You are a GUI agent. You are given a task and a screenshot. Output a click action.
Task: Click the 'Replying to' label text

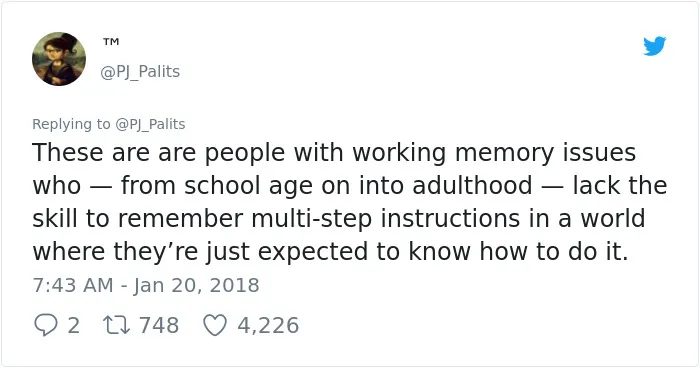[71, 124]
